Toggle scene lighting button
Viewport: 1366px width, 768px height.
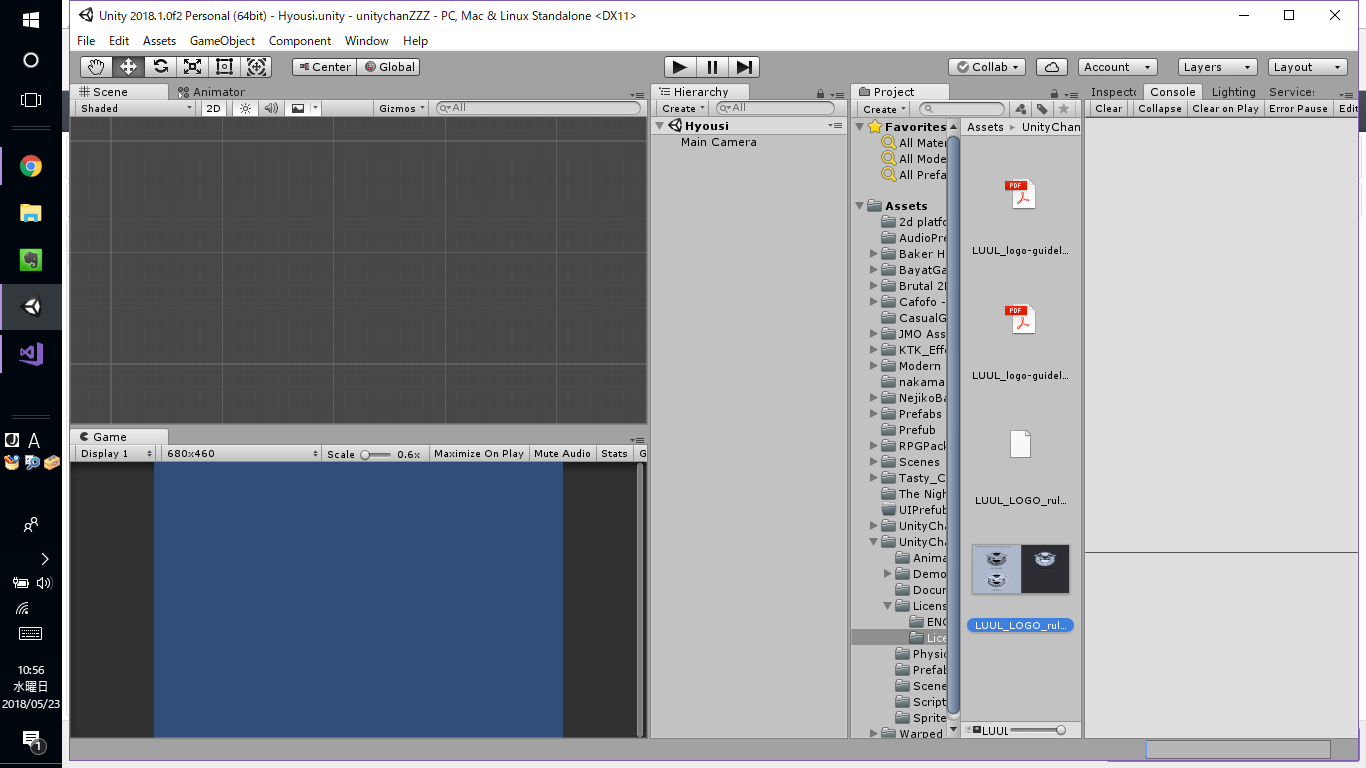pos(245,108)
